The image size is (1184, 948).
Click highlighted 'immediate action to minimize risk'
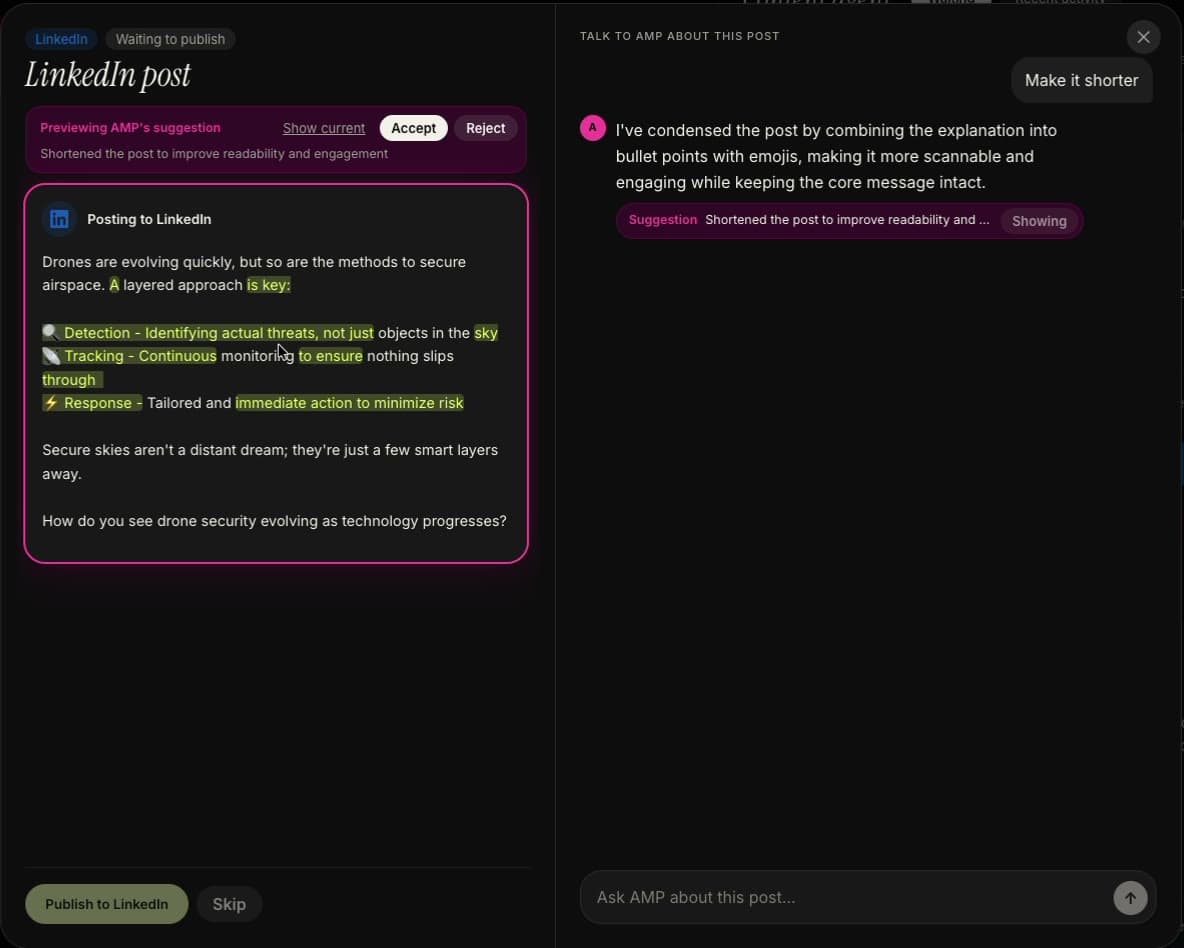349,403
